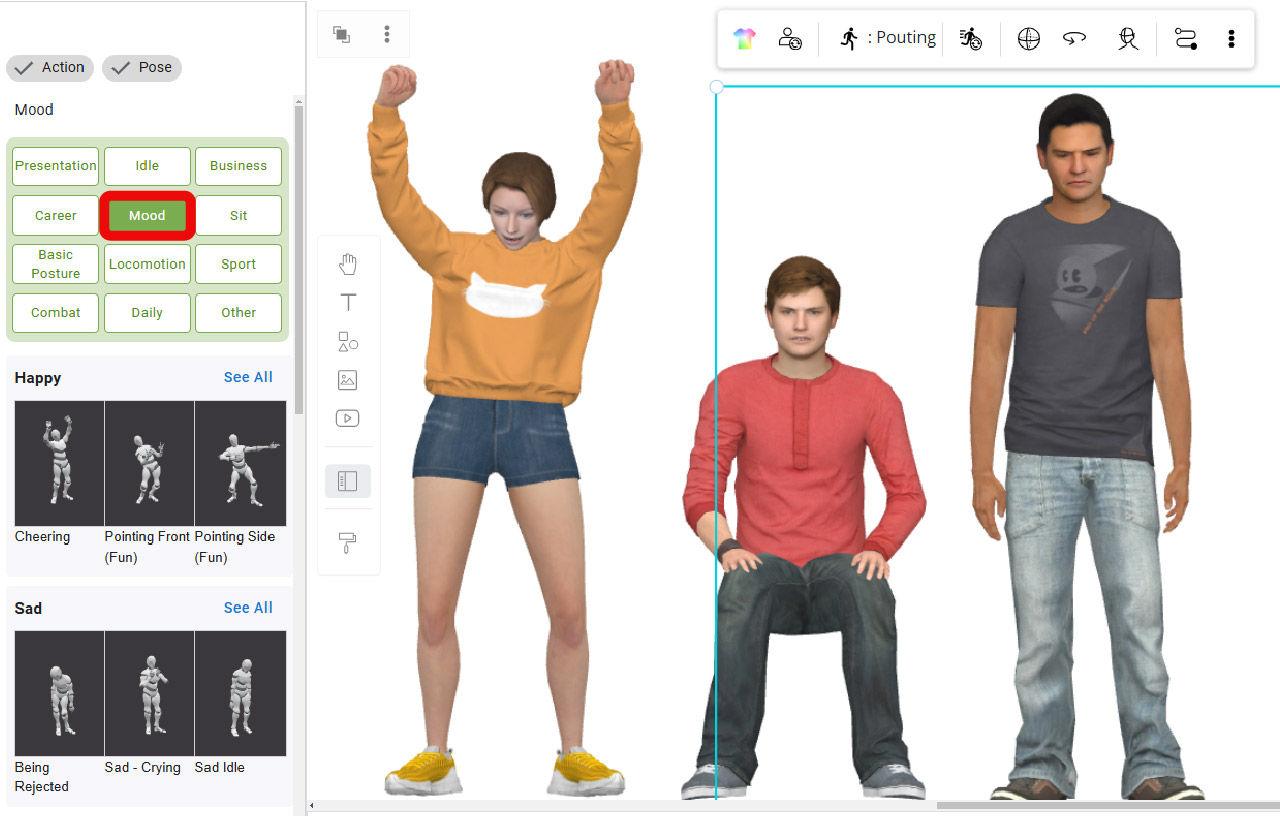Click the face expression editor icon
Image resolution: width=1280 pixels, height=816 pixels.
click(x=1127, y=40)
